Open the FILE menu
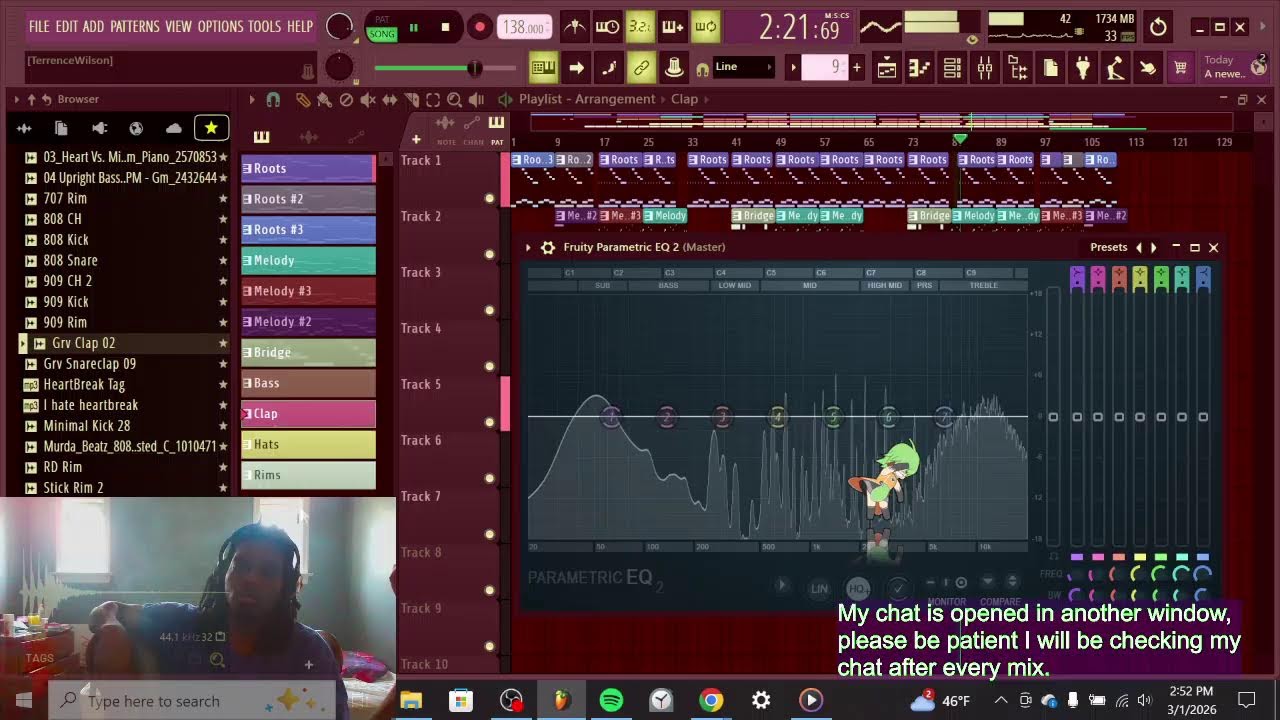 coord(39,26)
